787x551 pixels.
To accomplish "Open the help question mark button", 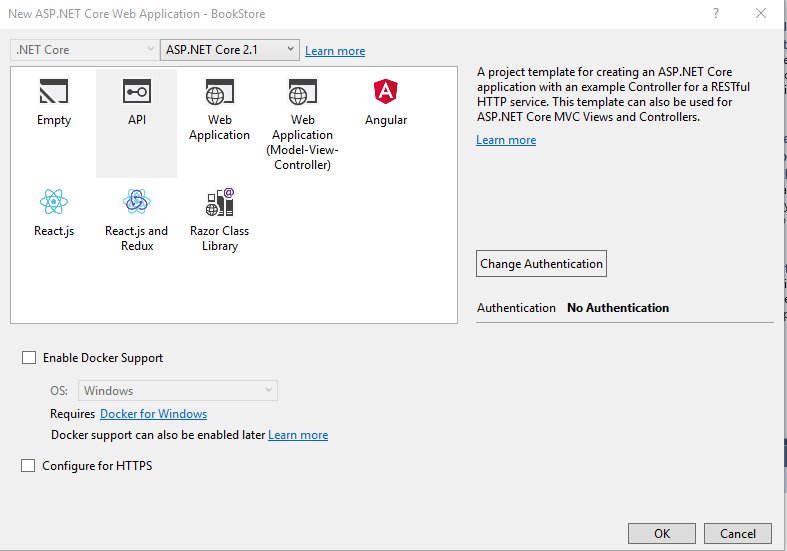I will [716, 14].
